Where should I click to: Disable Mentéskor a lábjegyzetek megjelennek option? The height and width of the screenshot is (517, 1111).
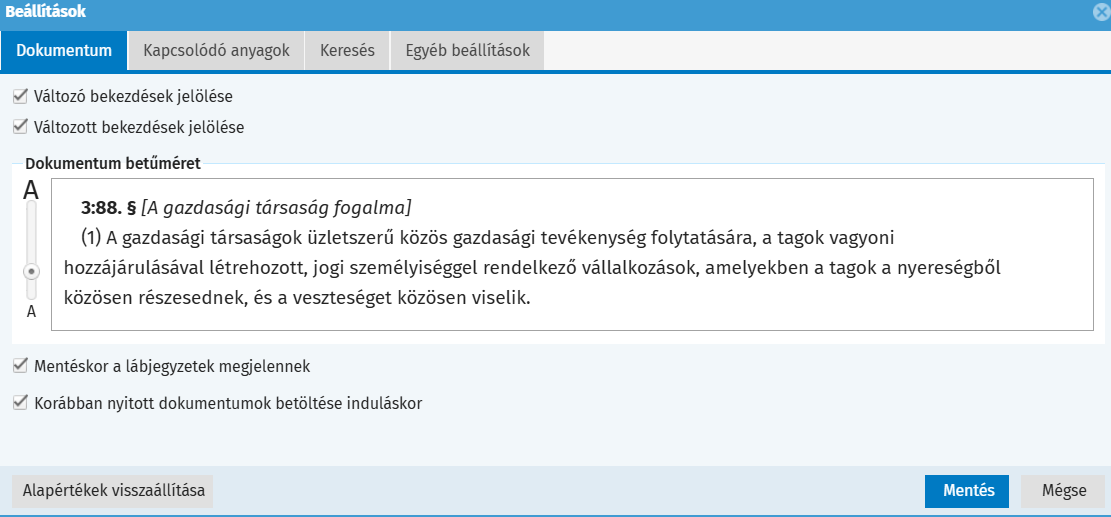[20, 366]
